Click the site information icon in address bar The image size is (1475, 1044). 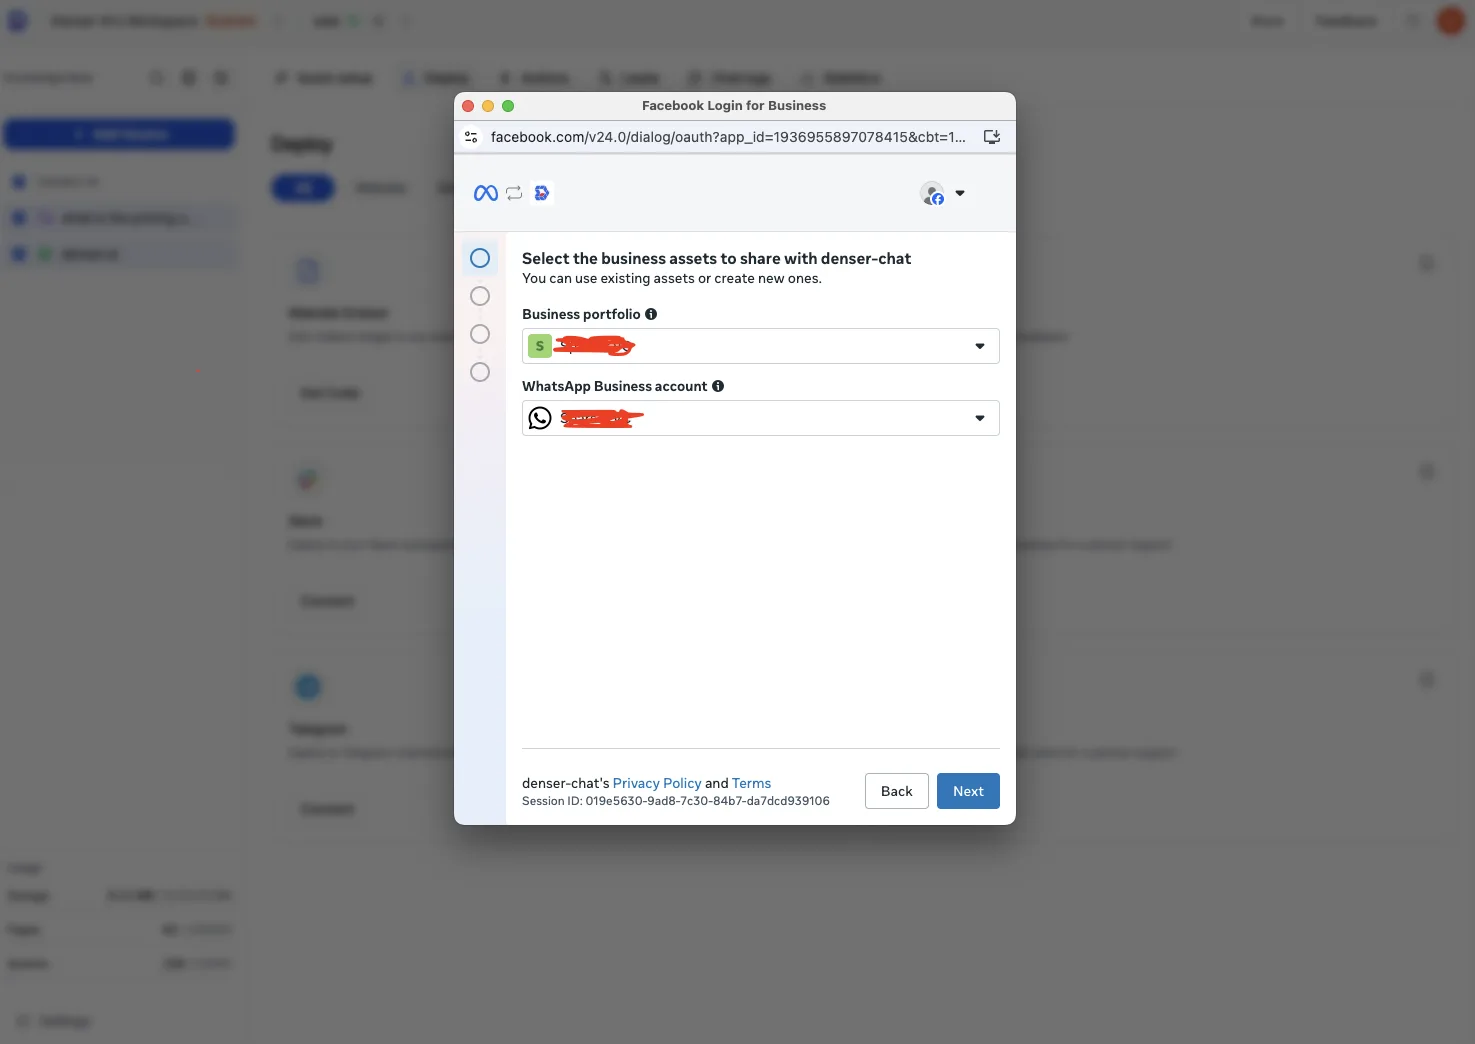[x=471, y=137]
